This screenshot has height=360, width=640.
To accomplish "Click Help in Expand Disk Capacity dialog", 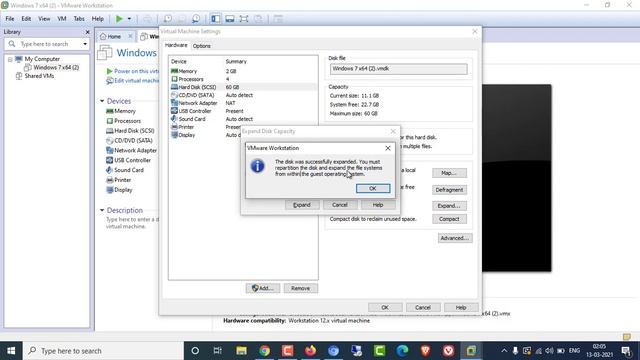I will click(x=378, y=205).
